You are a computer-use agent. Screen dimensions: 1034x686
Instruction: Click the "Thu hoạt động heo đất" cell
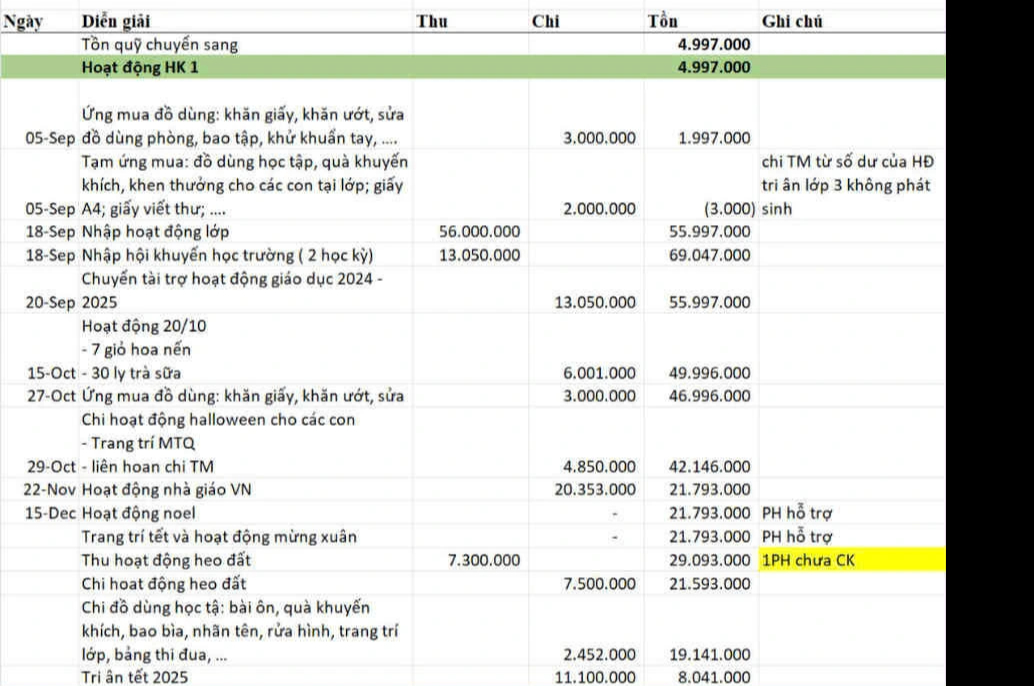164,561
